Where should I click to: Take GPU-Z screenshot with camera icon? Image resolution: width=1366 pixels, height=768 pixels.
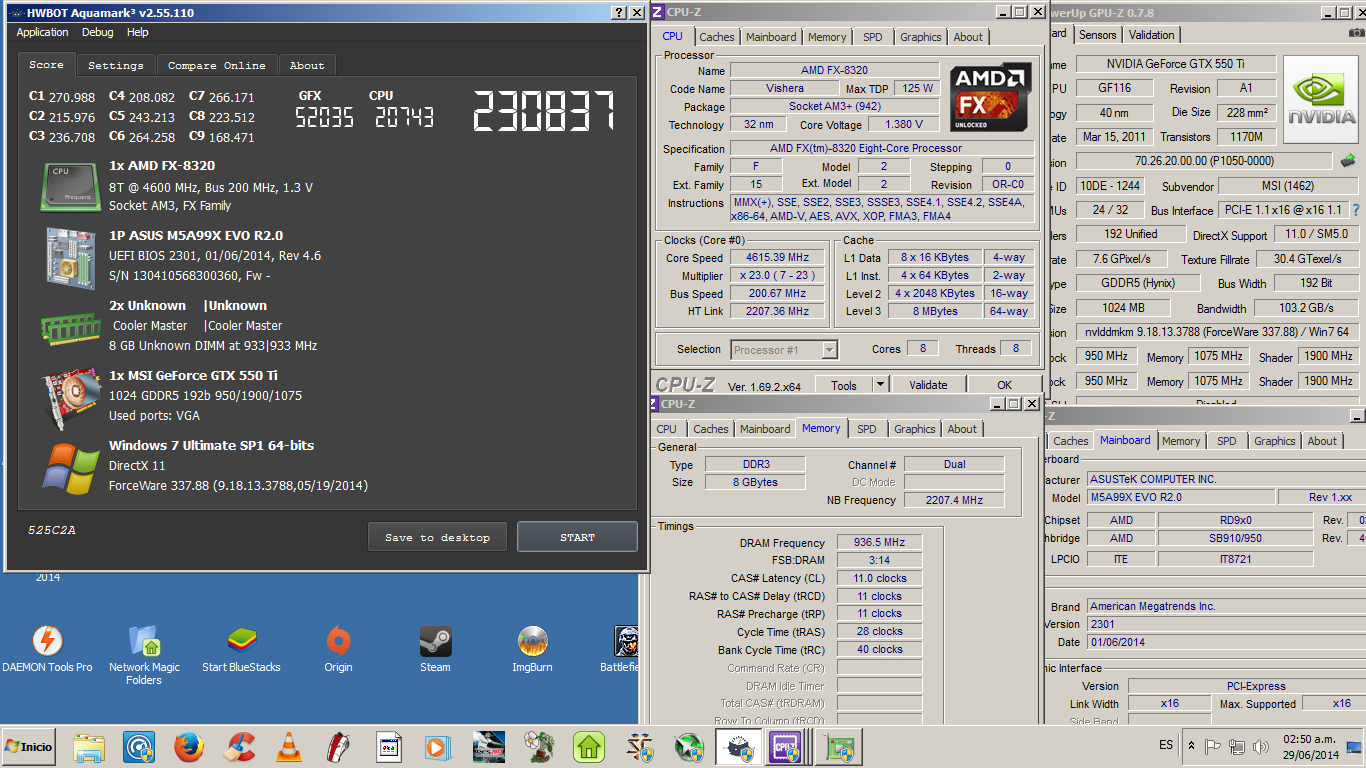click(x=1356, y=33)
